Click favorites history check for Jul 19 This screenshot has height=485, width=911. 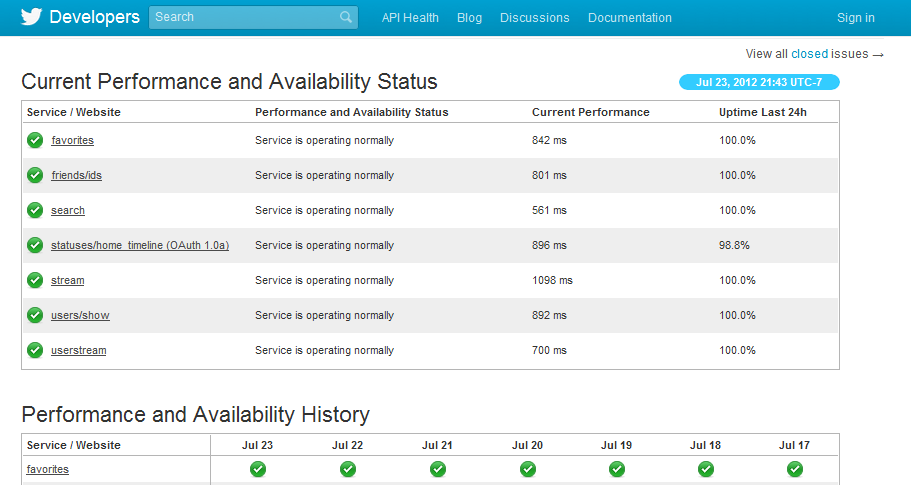(x=617, y=469)
